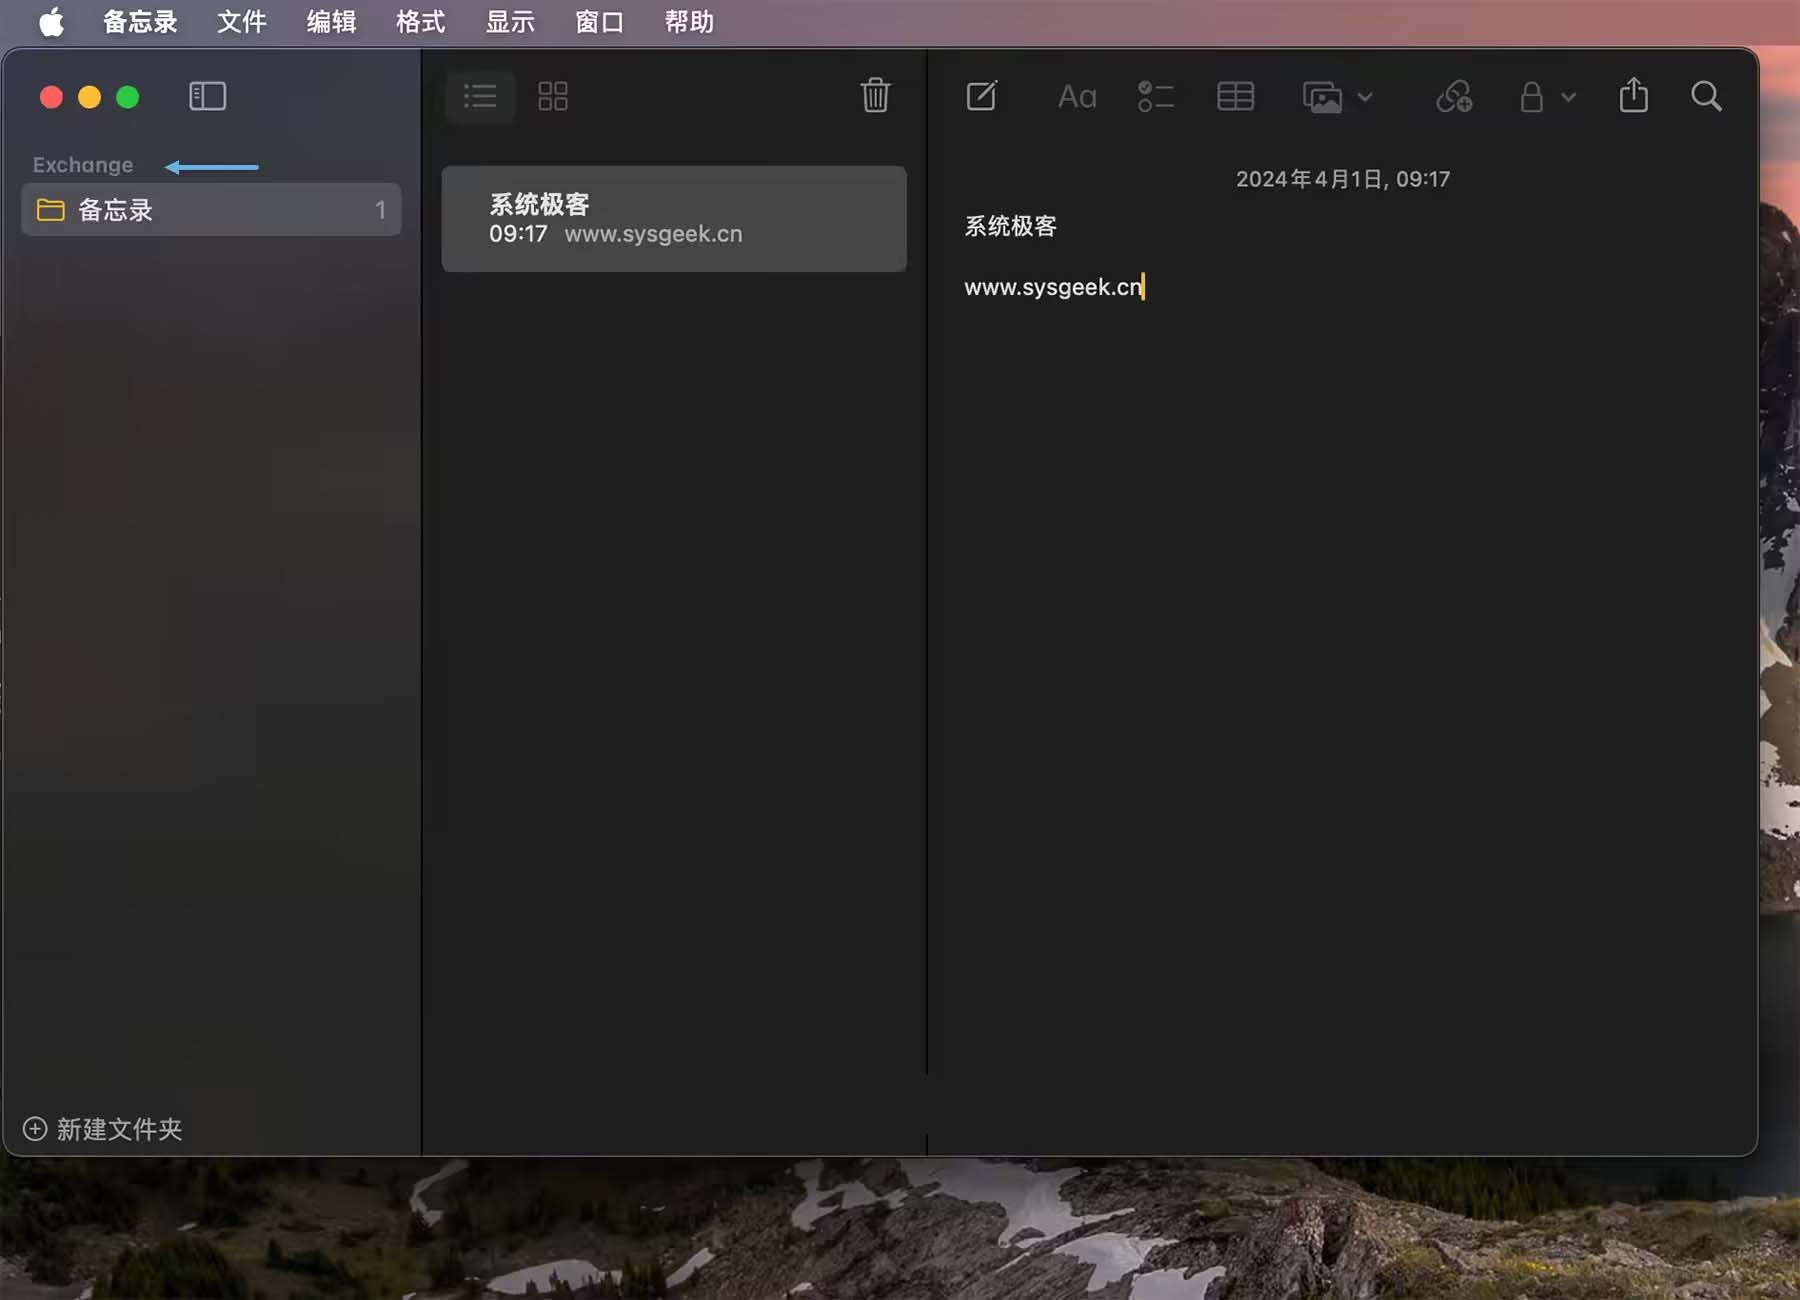Screen dimensions: 1800x1300
Task: Click the photo media icon
Action: point(1322,97)
